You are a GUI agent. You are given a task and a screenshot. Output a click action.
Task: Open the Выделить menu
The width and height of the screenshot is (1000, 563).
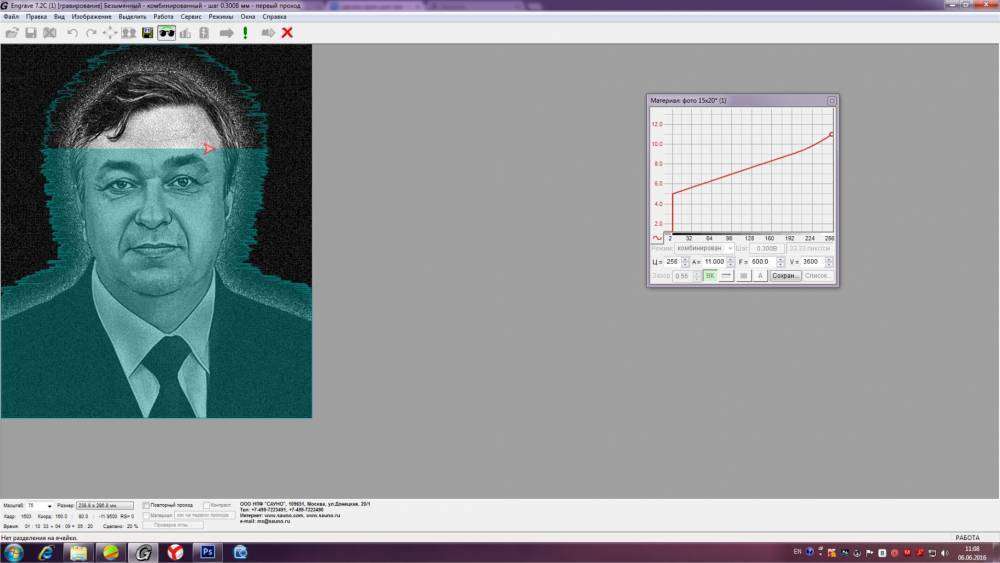[132, 17]
